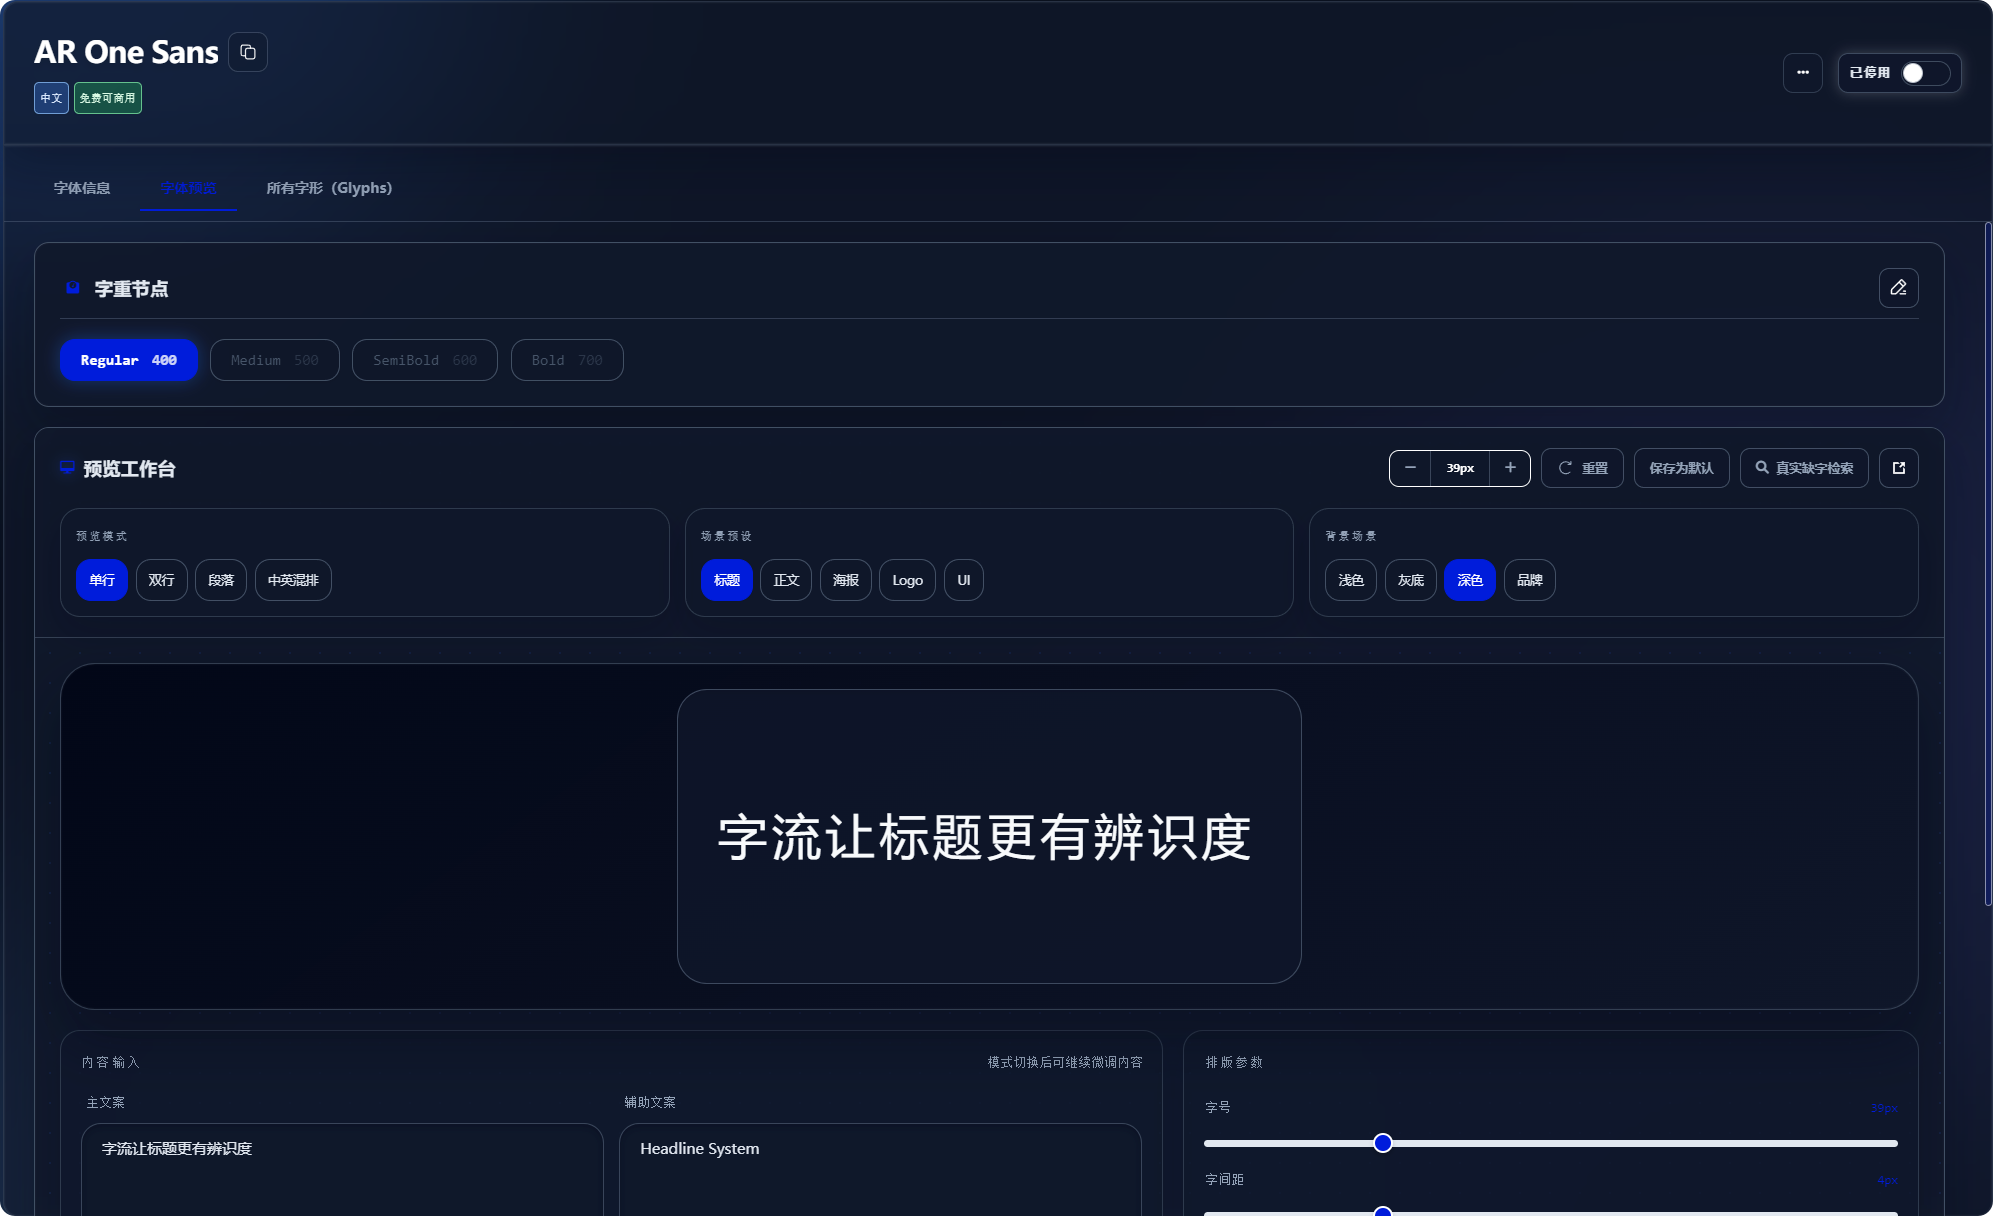Select 中英混排 preview mode
Viewport: 1993px width, 1216px height.
(x=293, y=580)
